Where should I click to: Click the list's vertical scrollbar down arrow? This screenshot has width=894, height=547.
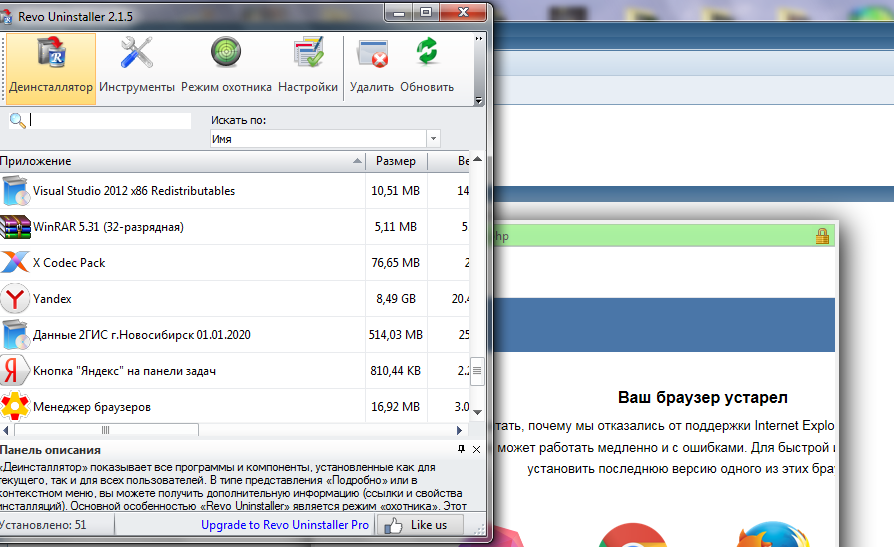coord(477,412)
